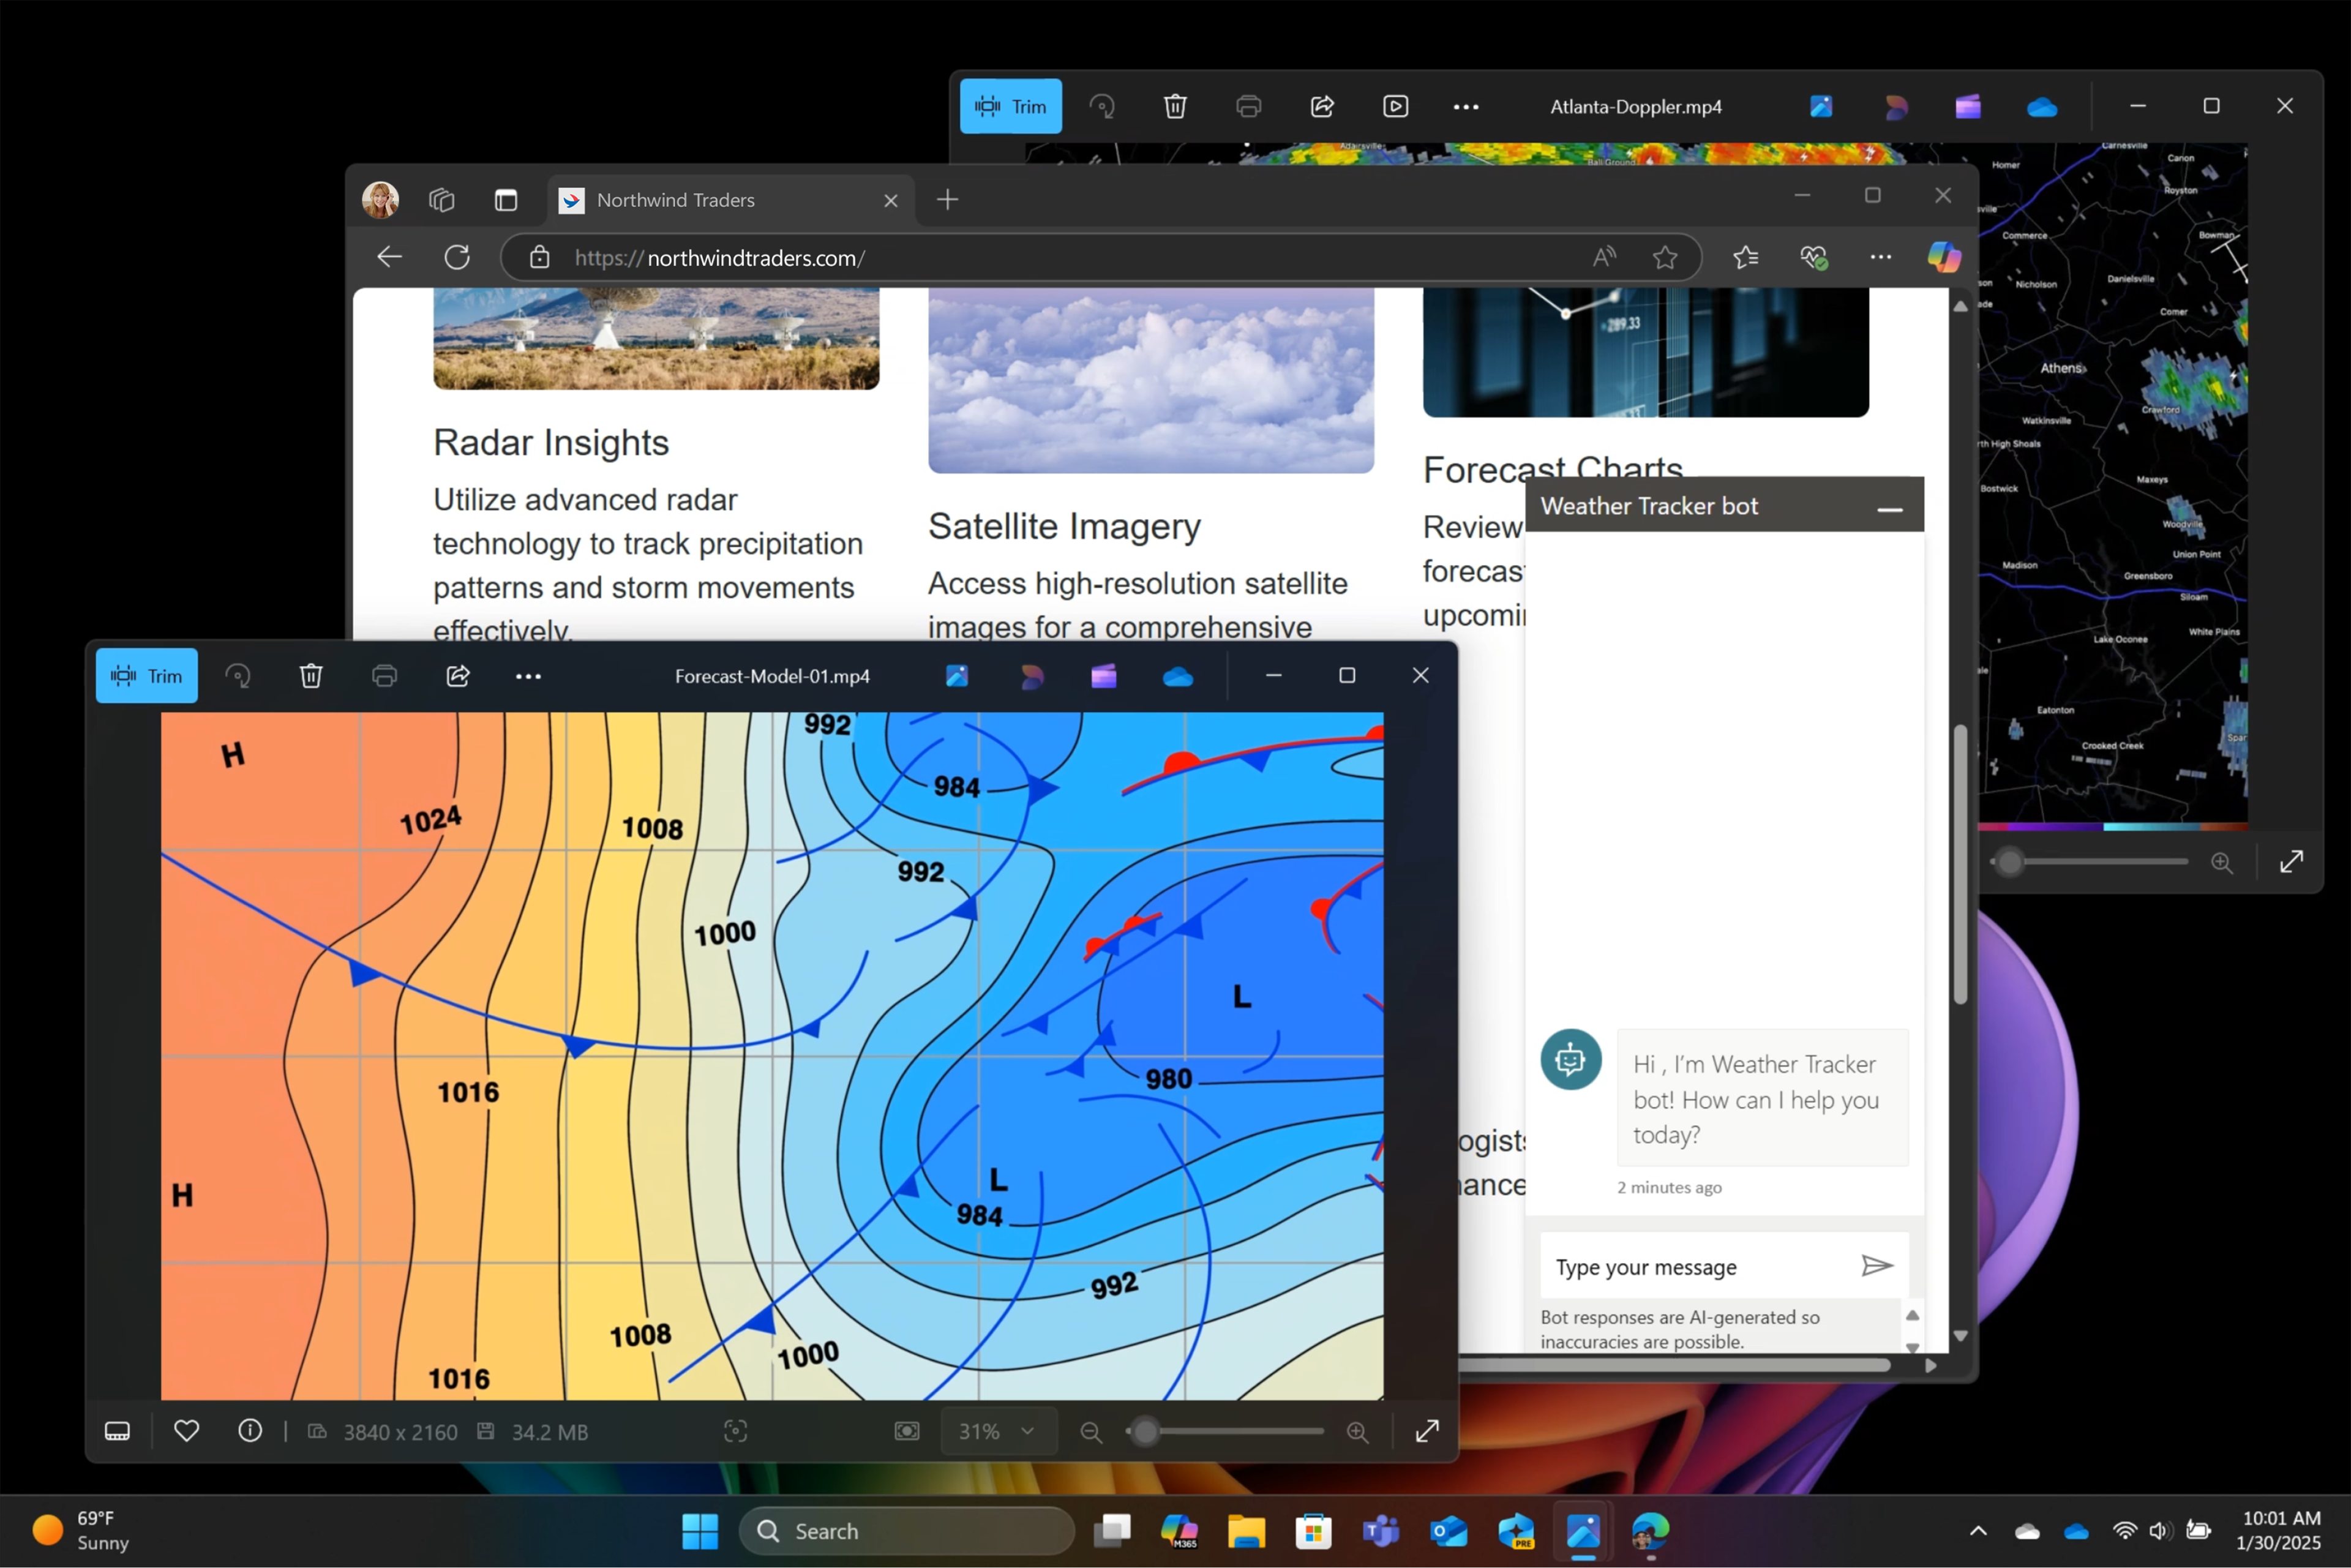
Task: Open See more menu in Forecast-Model-01 toolbar
Action: [528, 677]
